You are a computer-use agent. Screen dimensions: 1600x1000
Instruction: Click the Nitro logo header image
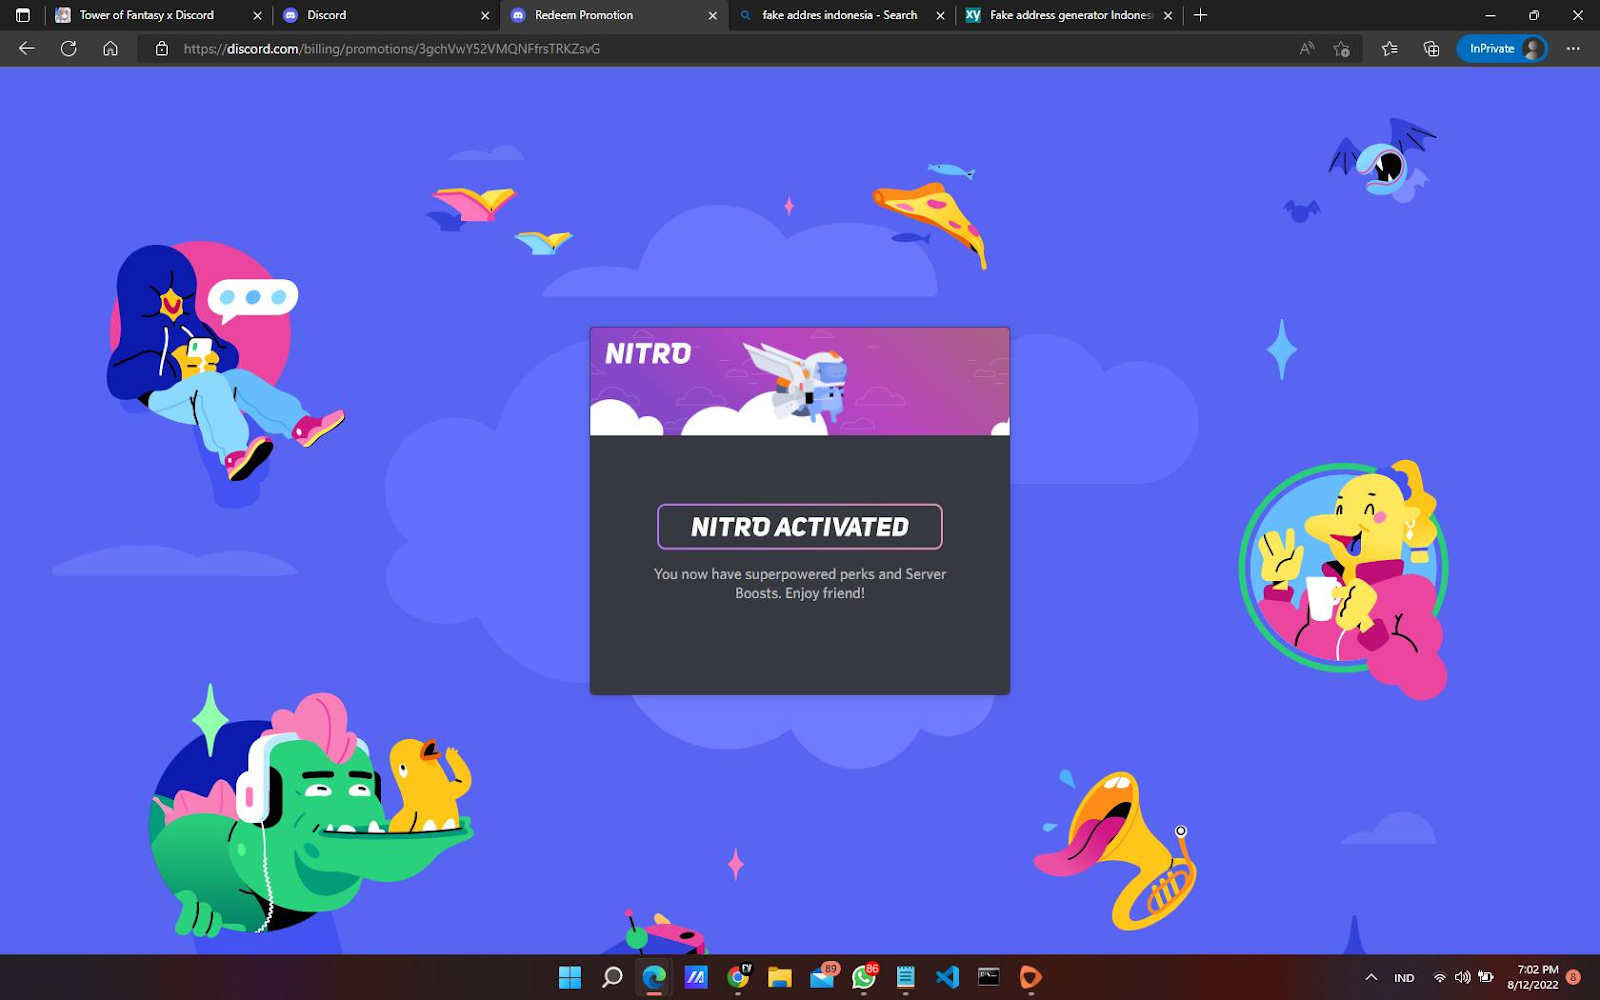pyautogui.click(x=800, y=381)
